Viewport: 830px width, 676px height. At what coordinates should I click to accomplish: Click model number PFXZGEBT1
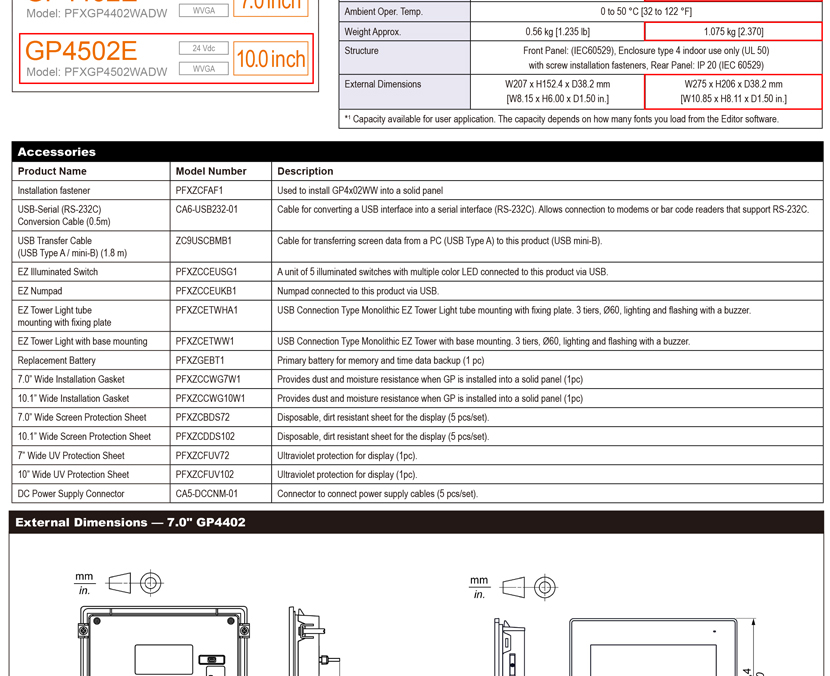[x=200, y=360]
